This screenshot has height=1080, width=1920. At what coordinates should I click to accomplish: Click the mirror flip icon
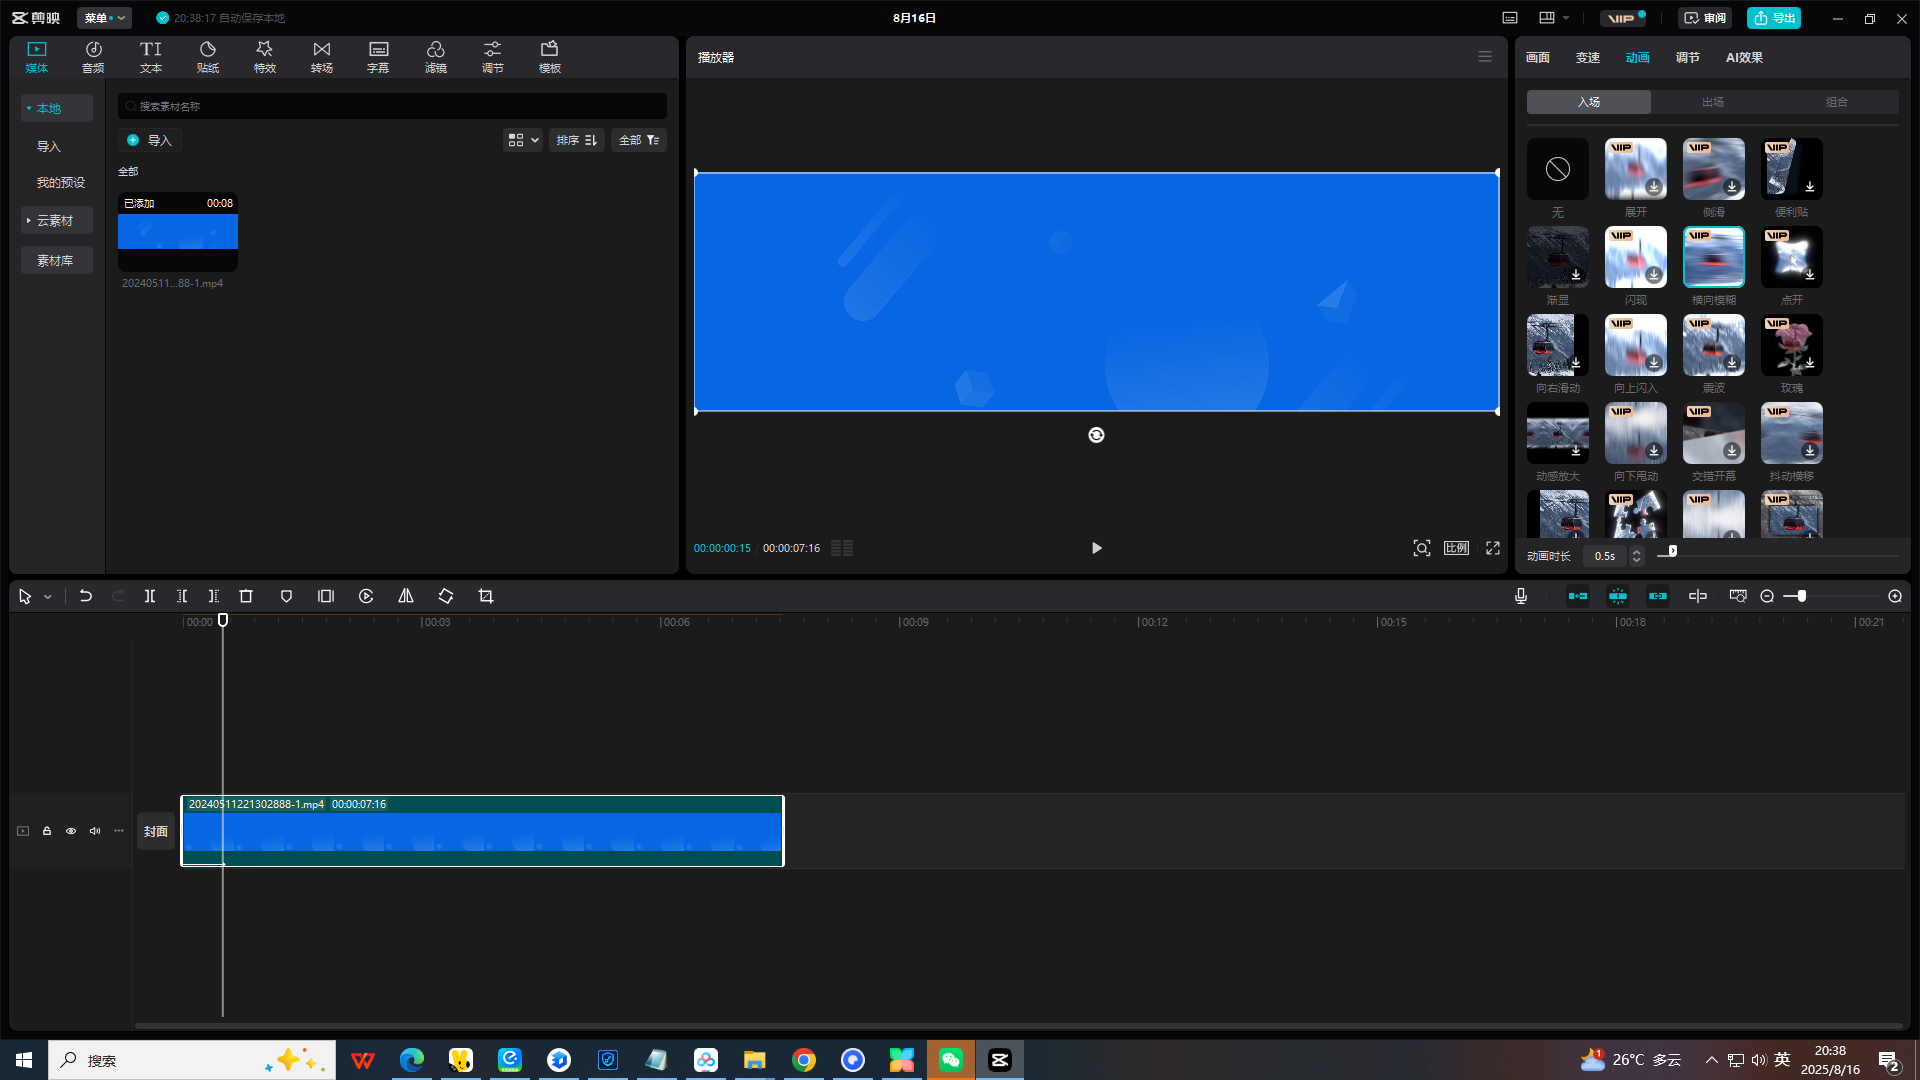pos(406,596)
